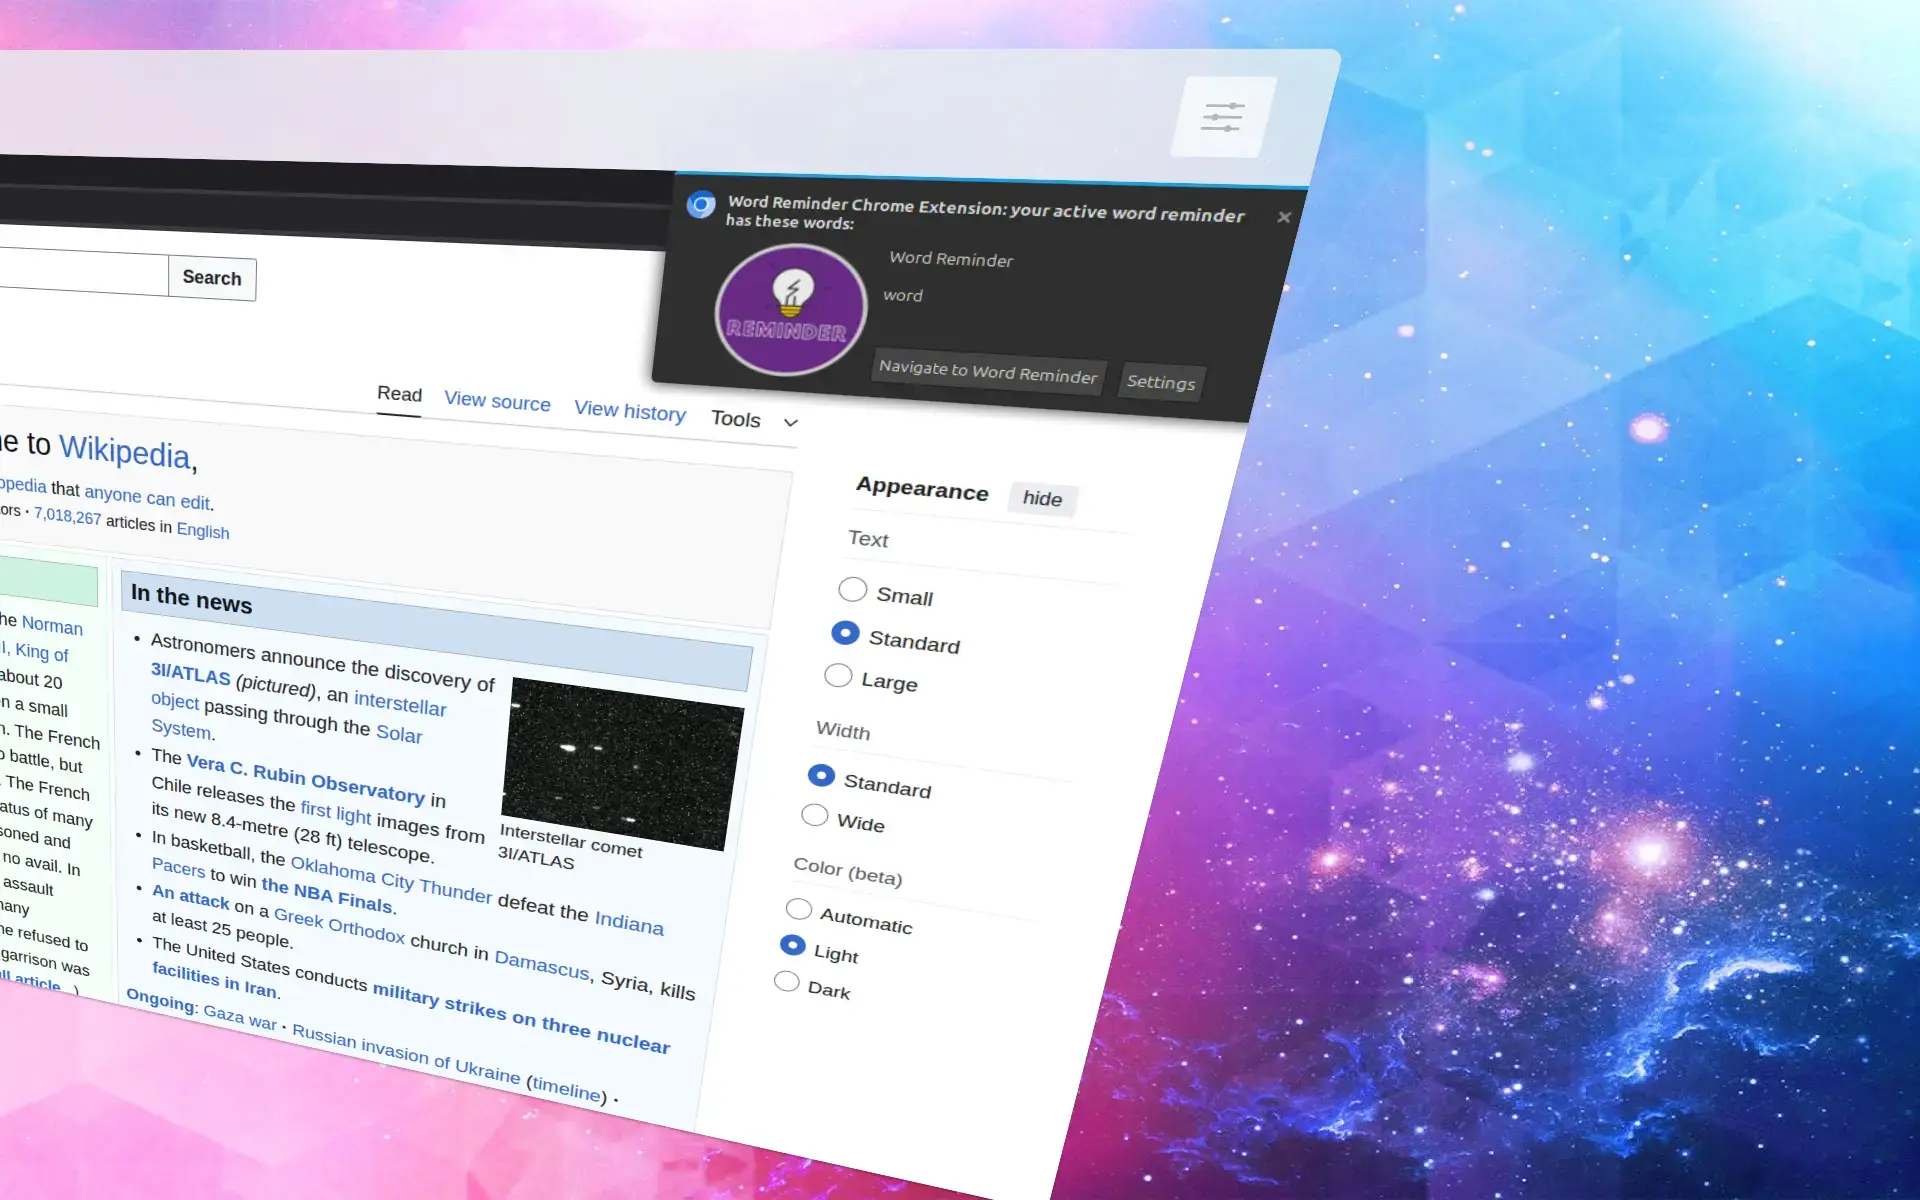Click 'word' text in notification
Screen dimensions: 1920x1200
903,295
